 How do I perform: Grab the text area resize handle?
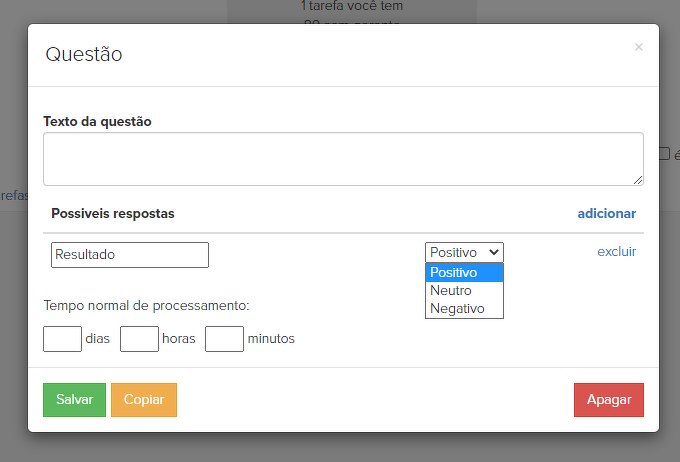pos(637,179)
